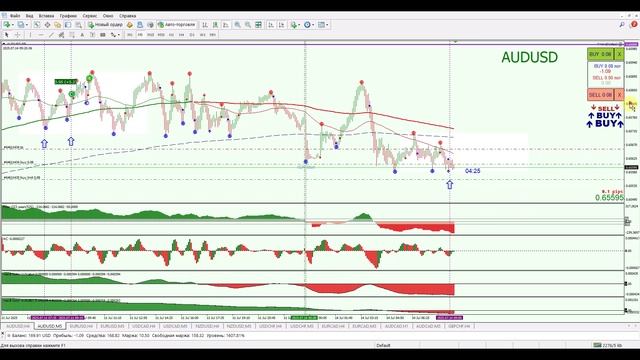Viewport: 640px width, 360px height.
Task: Click the connection status 2276/5 kb
Action: click(x=608, y=345)
